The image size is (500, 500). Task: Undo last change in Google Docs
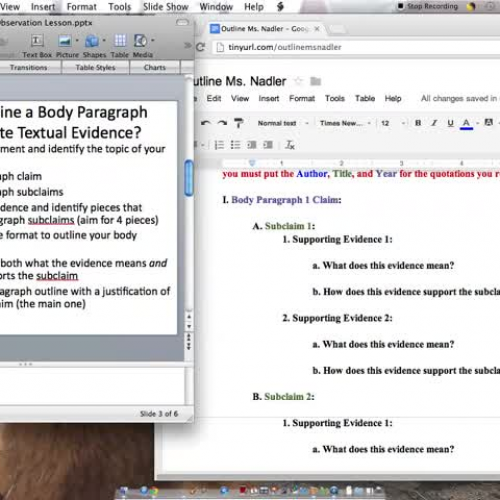point(206,123)
